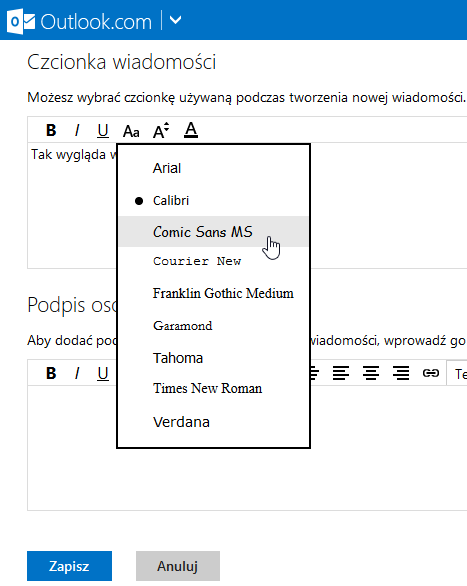Viewport: 467px width, 586px height.
Task: Click the Anuluj cancel button
Action: click(177, 566)
